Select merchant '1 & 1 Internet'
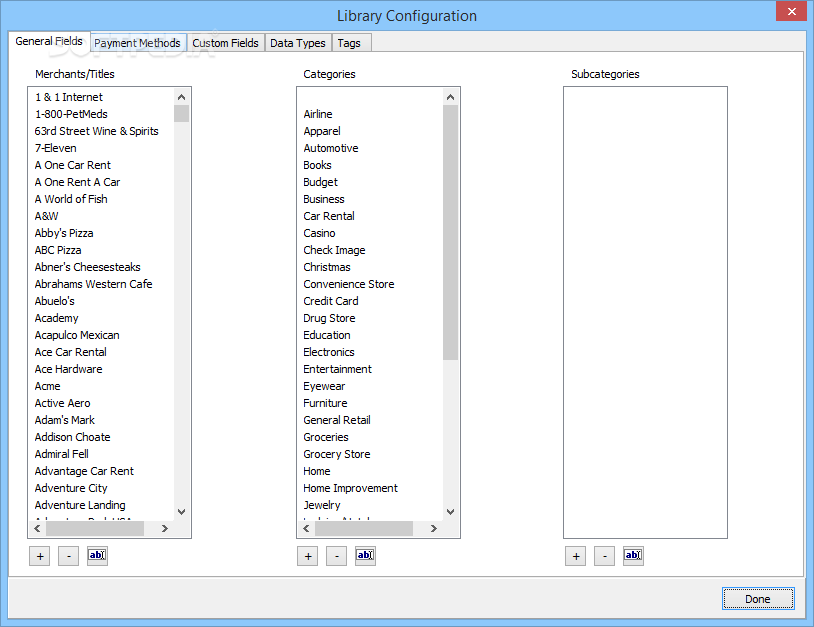814x627 pixels. point(69,97)
